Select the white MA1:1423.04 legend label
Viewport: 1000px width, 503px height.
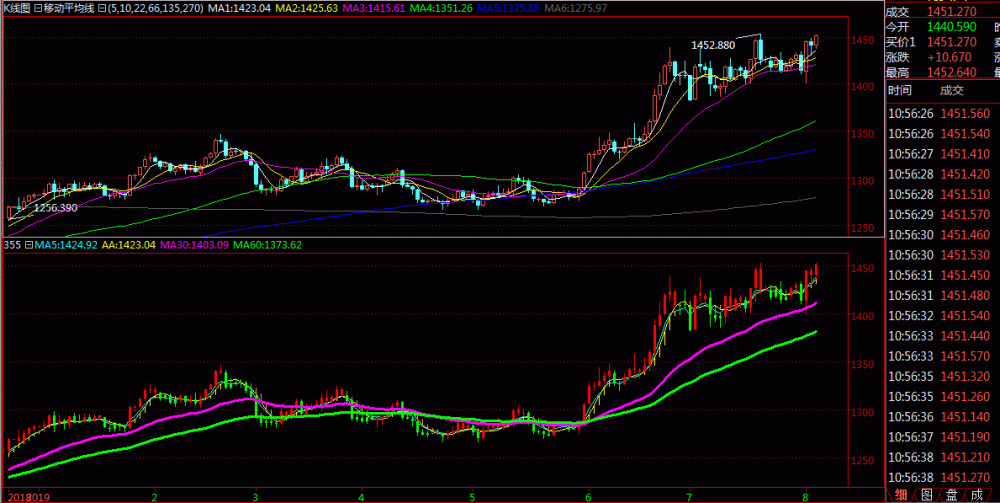tap(242, 9)
